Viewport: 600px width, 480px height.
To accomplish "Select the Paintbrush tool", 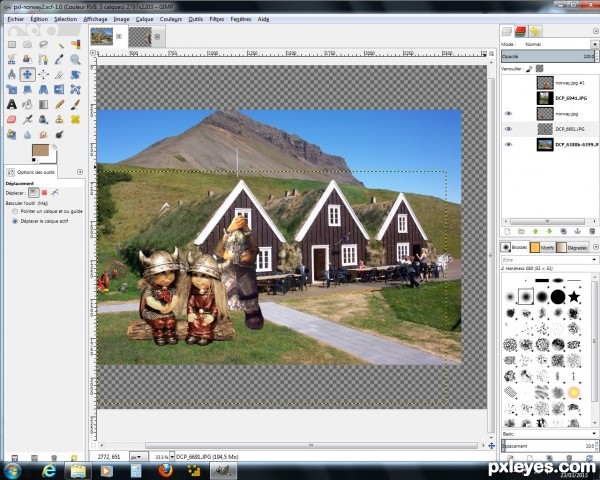I will pos(75,104).
